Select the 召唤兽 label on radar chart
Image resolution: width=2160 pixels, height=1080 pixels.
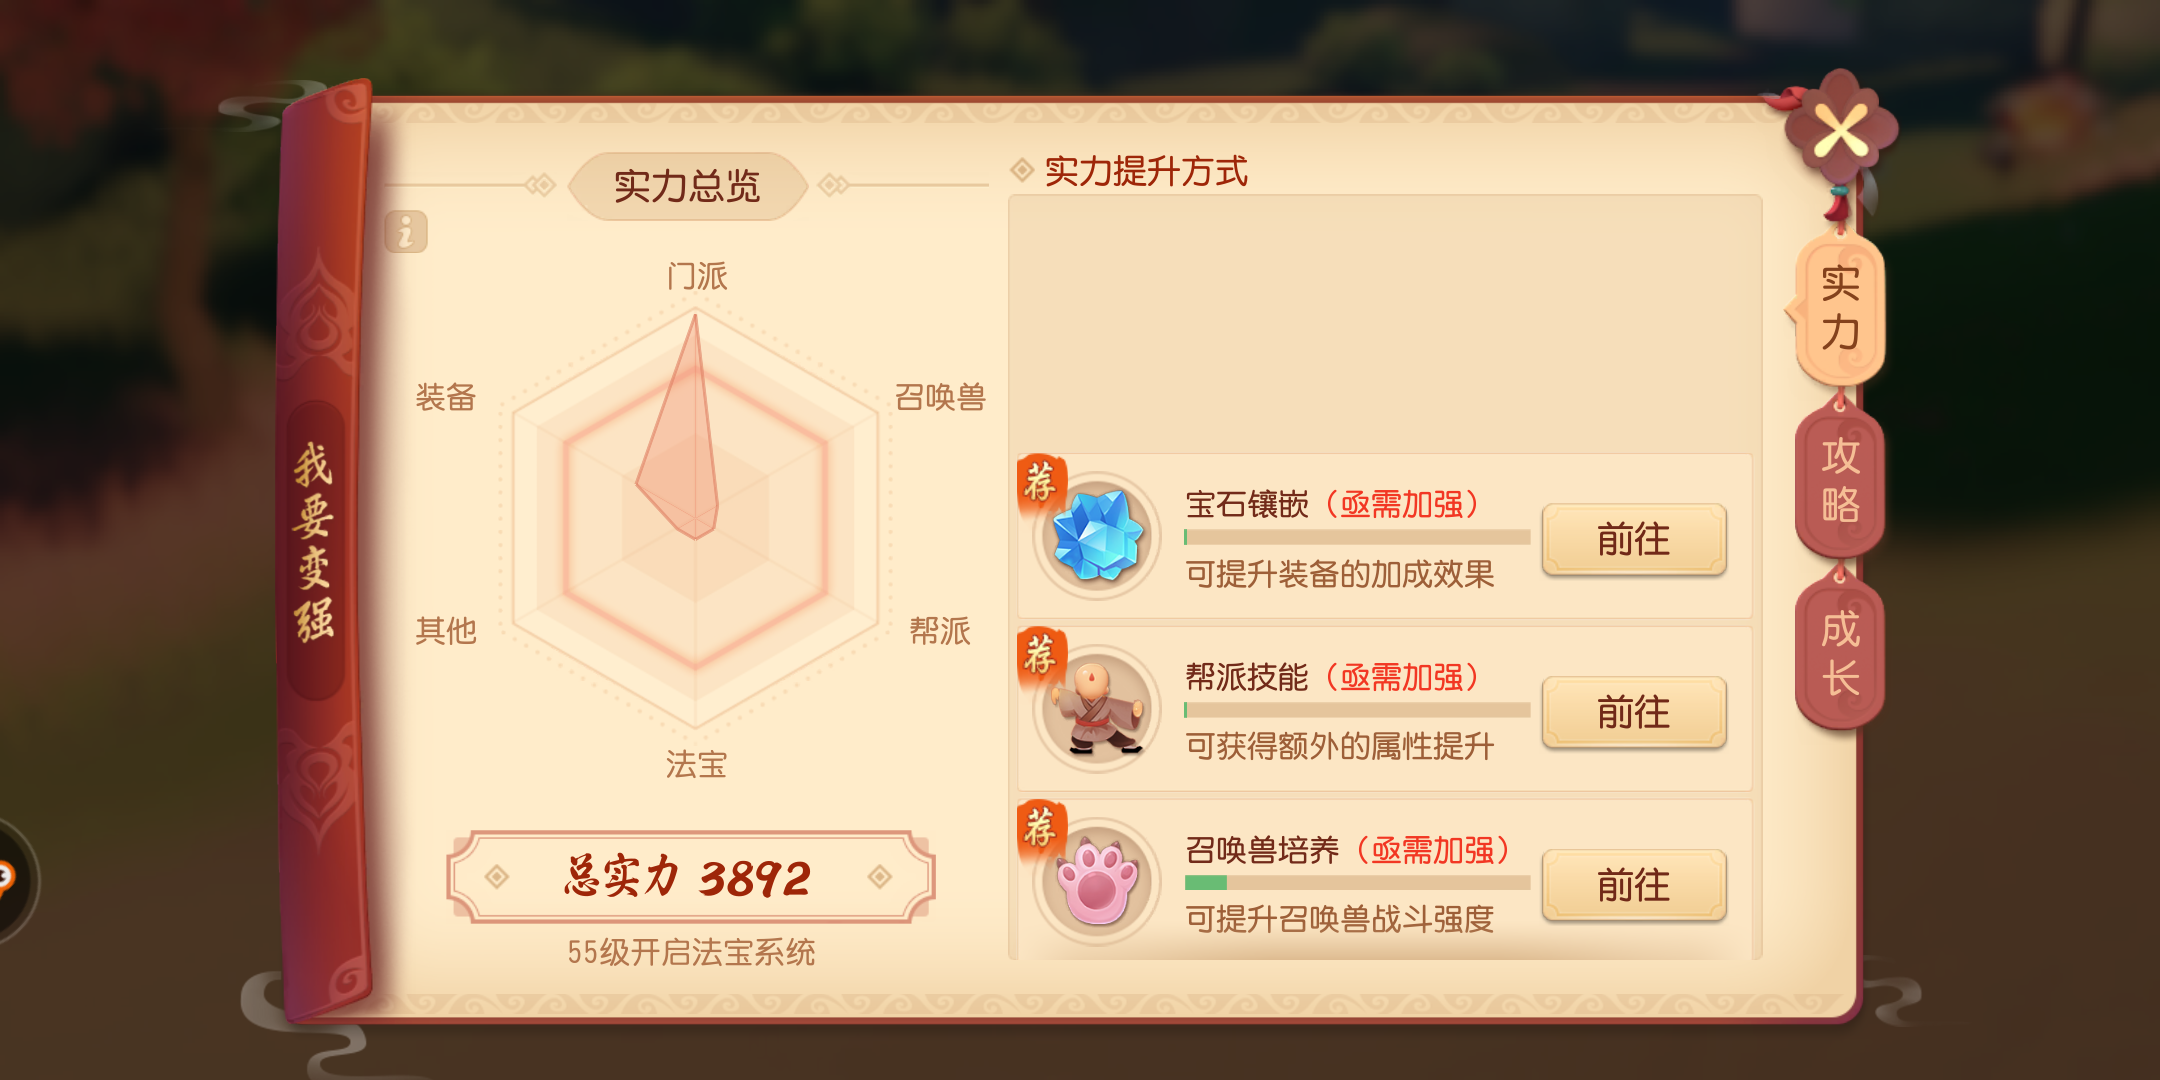[x=940, y=397]
